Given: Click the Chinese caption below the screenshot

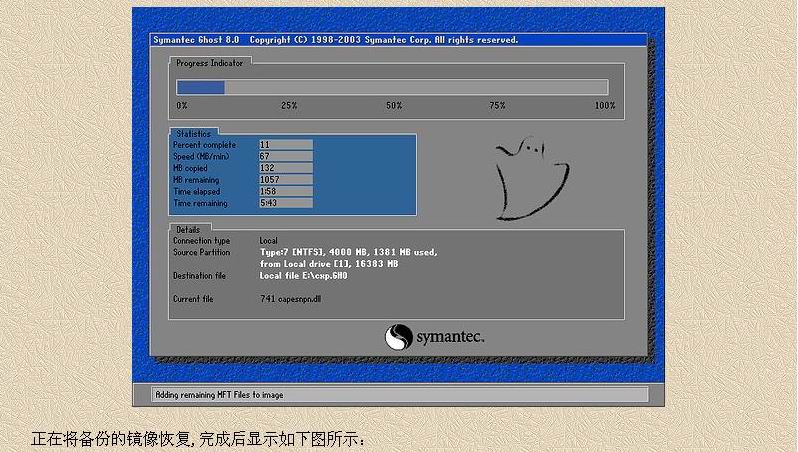Looking at the screenshot, I should [x=197, y=439].
